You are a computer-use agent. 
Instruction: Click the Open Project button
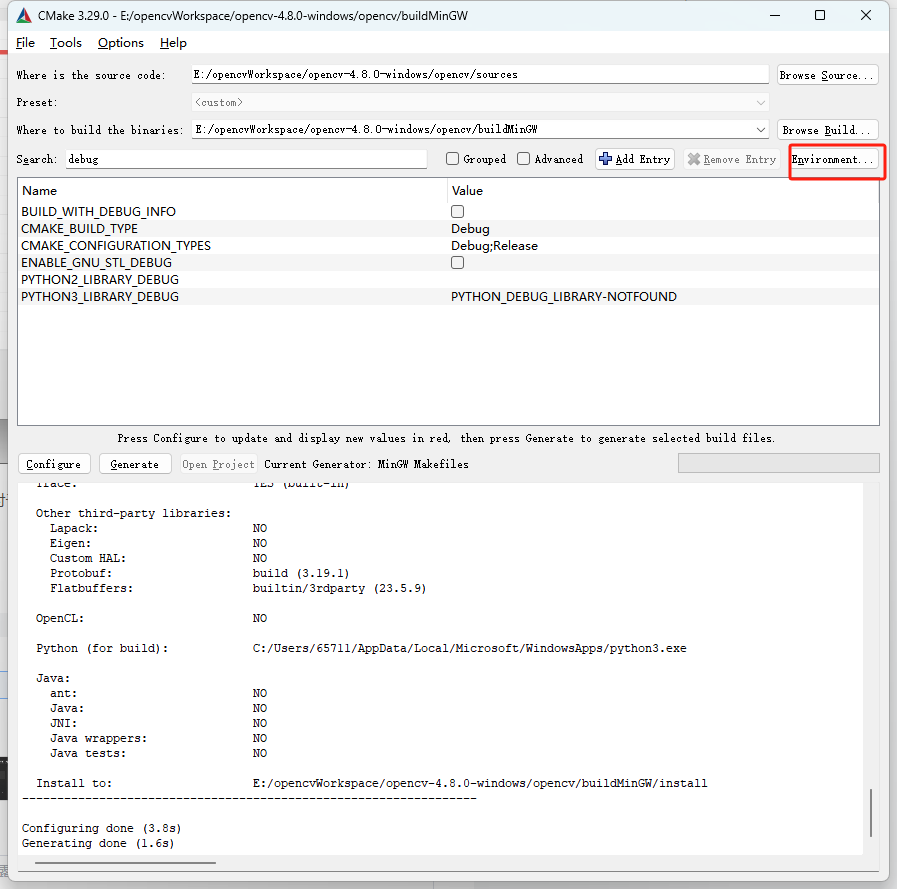[x=219, y=464]
